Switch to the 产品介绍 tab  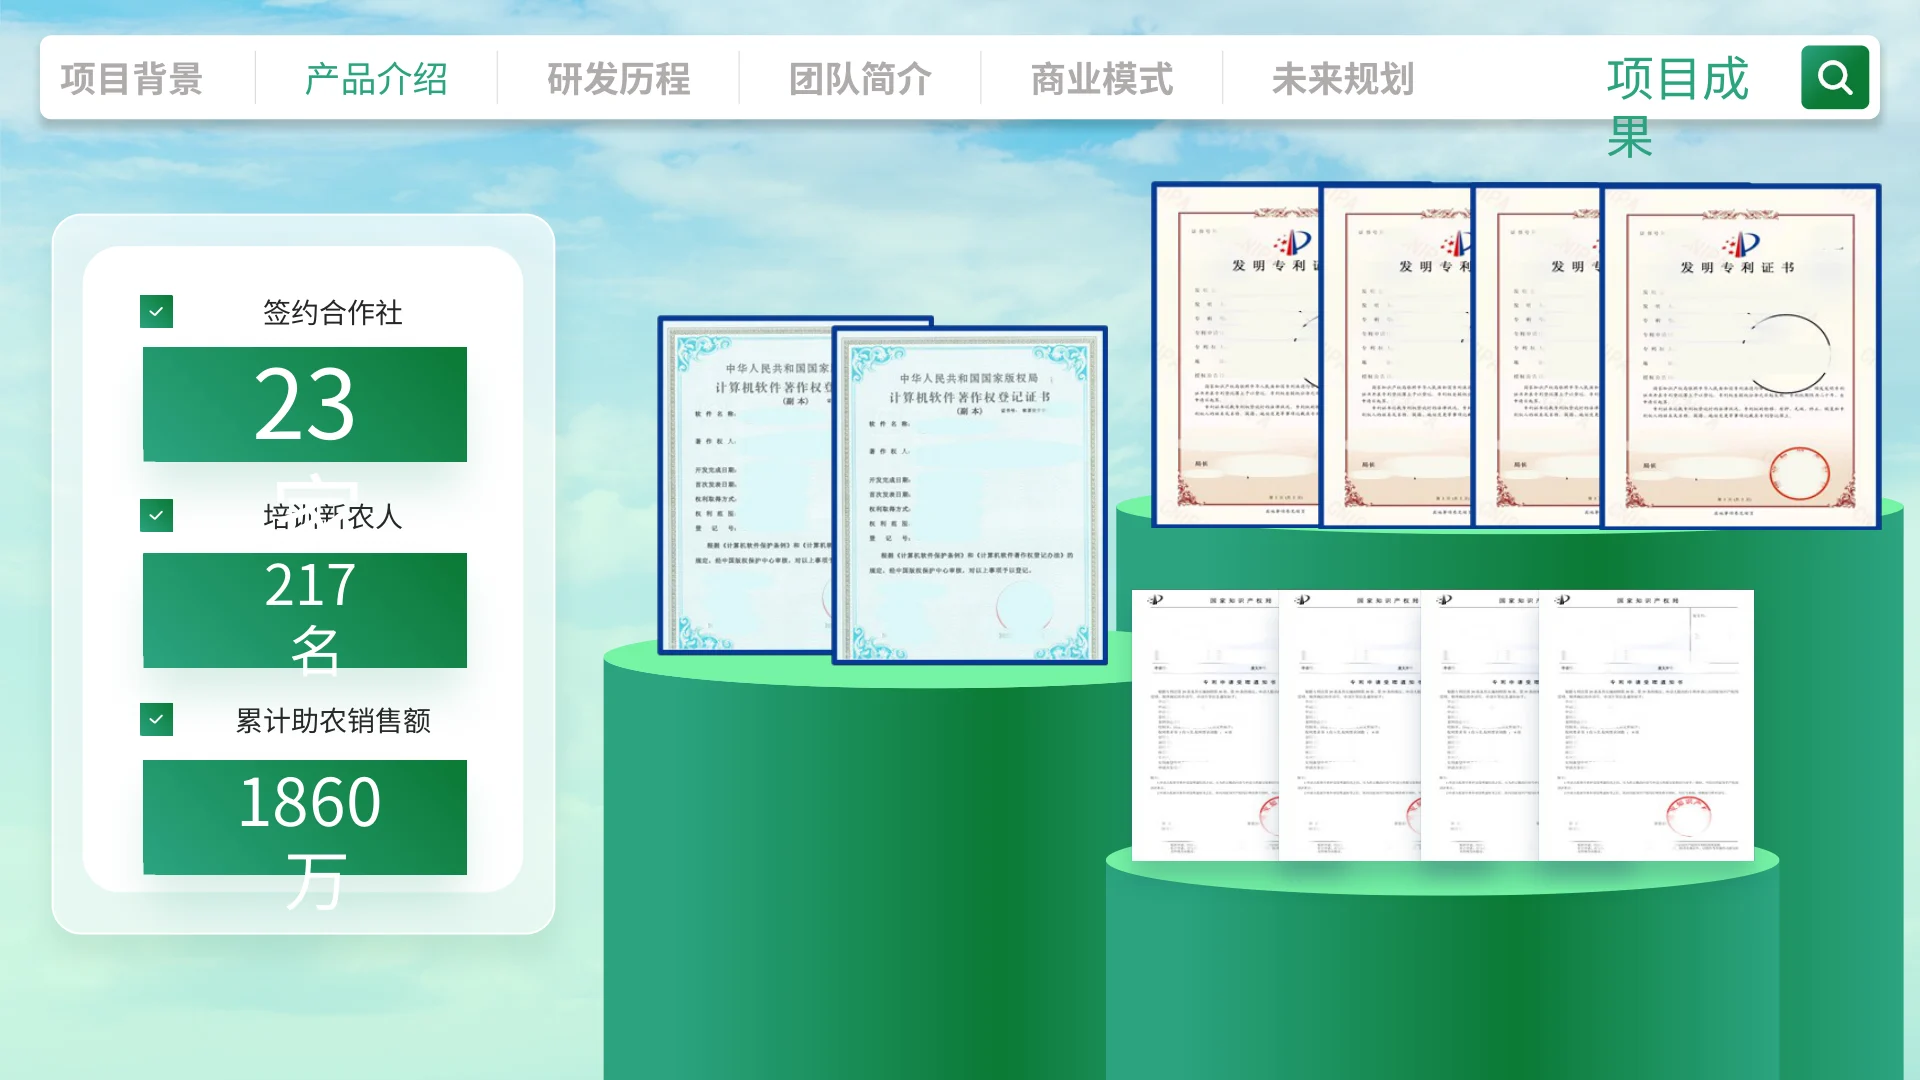[x=376, y=79]
